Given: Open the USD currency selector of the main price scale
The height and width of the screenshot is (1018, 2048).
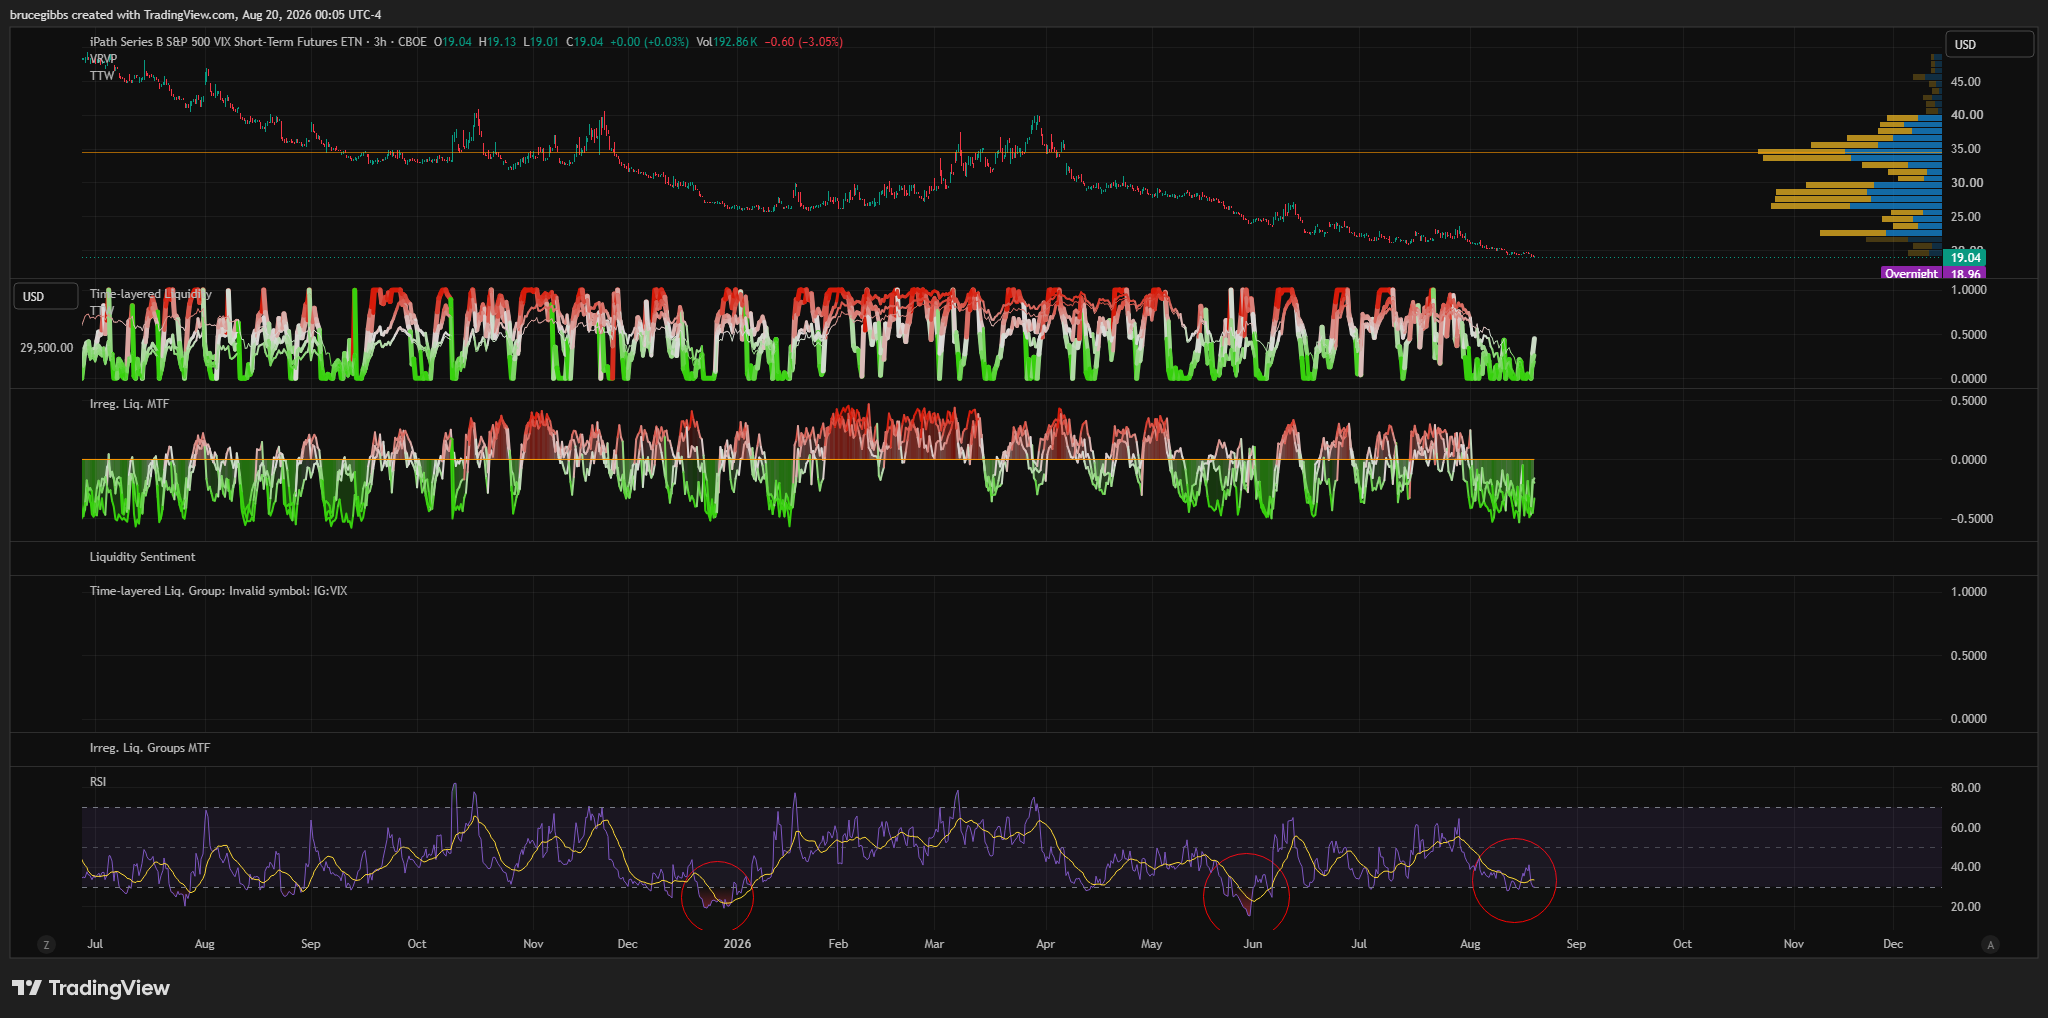Looking at the screenshot, I should [x=1989, y=44].
